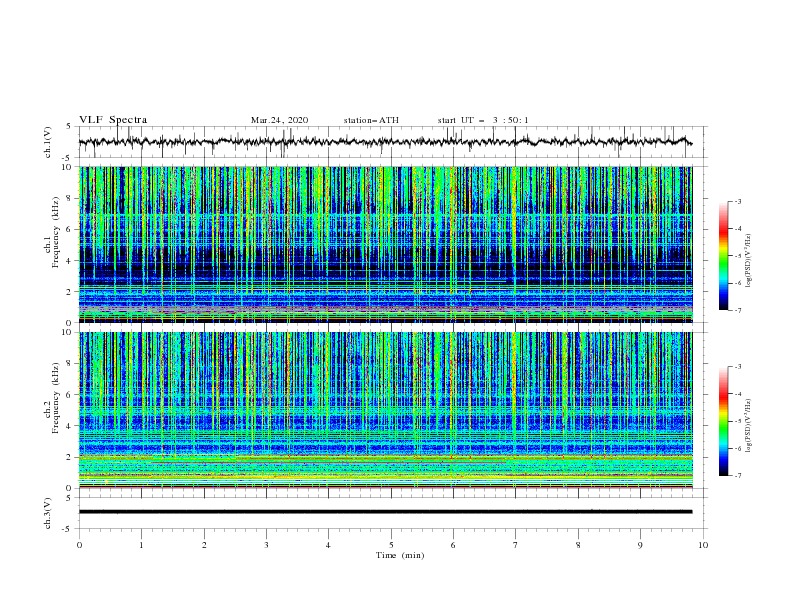Click the "9" minute tick label
Image resolution: width=792 pixels, height=612 pixels.
pyautogui.click(x=640, y=545)
